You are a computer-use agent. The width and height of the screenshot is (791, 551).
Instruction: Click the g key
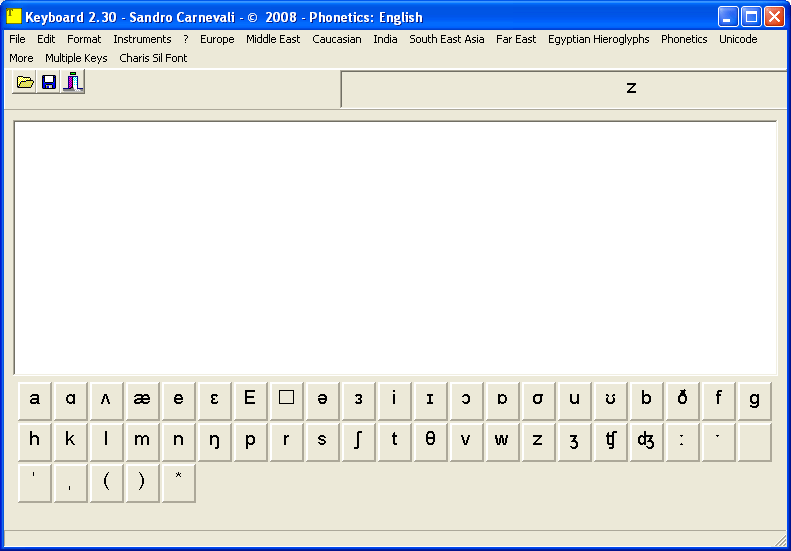tap(754, 401)
